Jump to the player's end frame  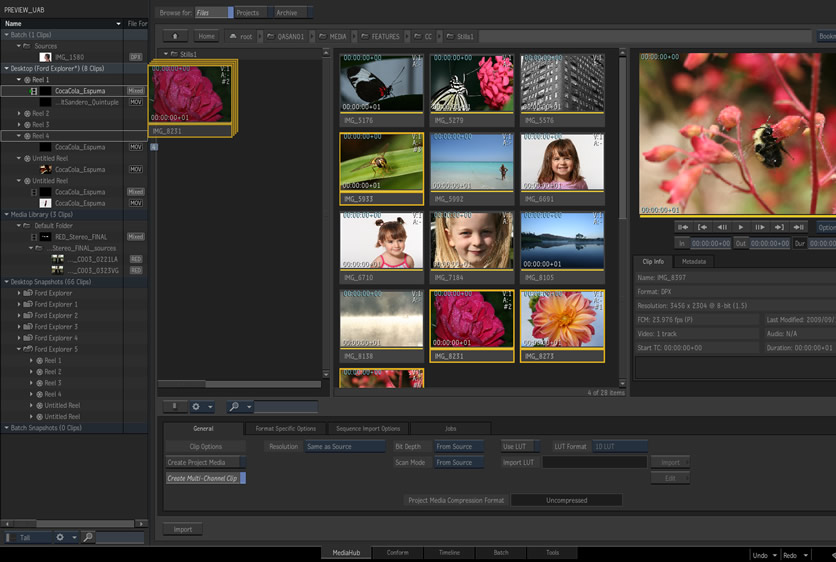tap(799, 227)
